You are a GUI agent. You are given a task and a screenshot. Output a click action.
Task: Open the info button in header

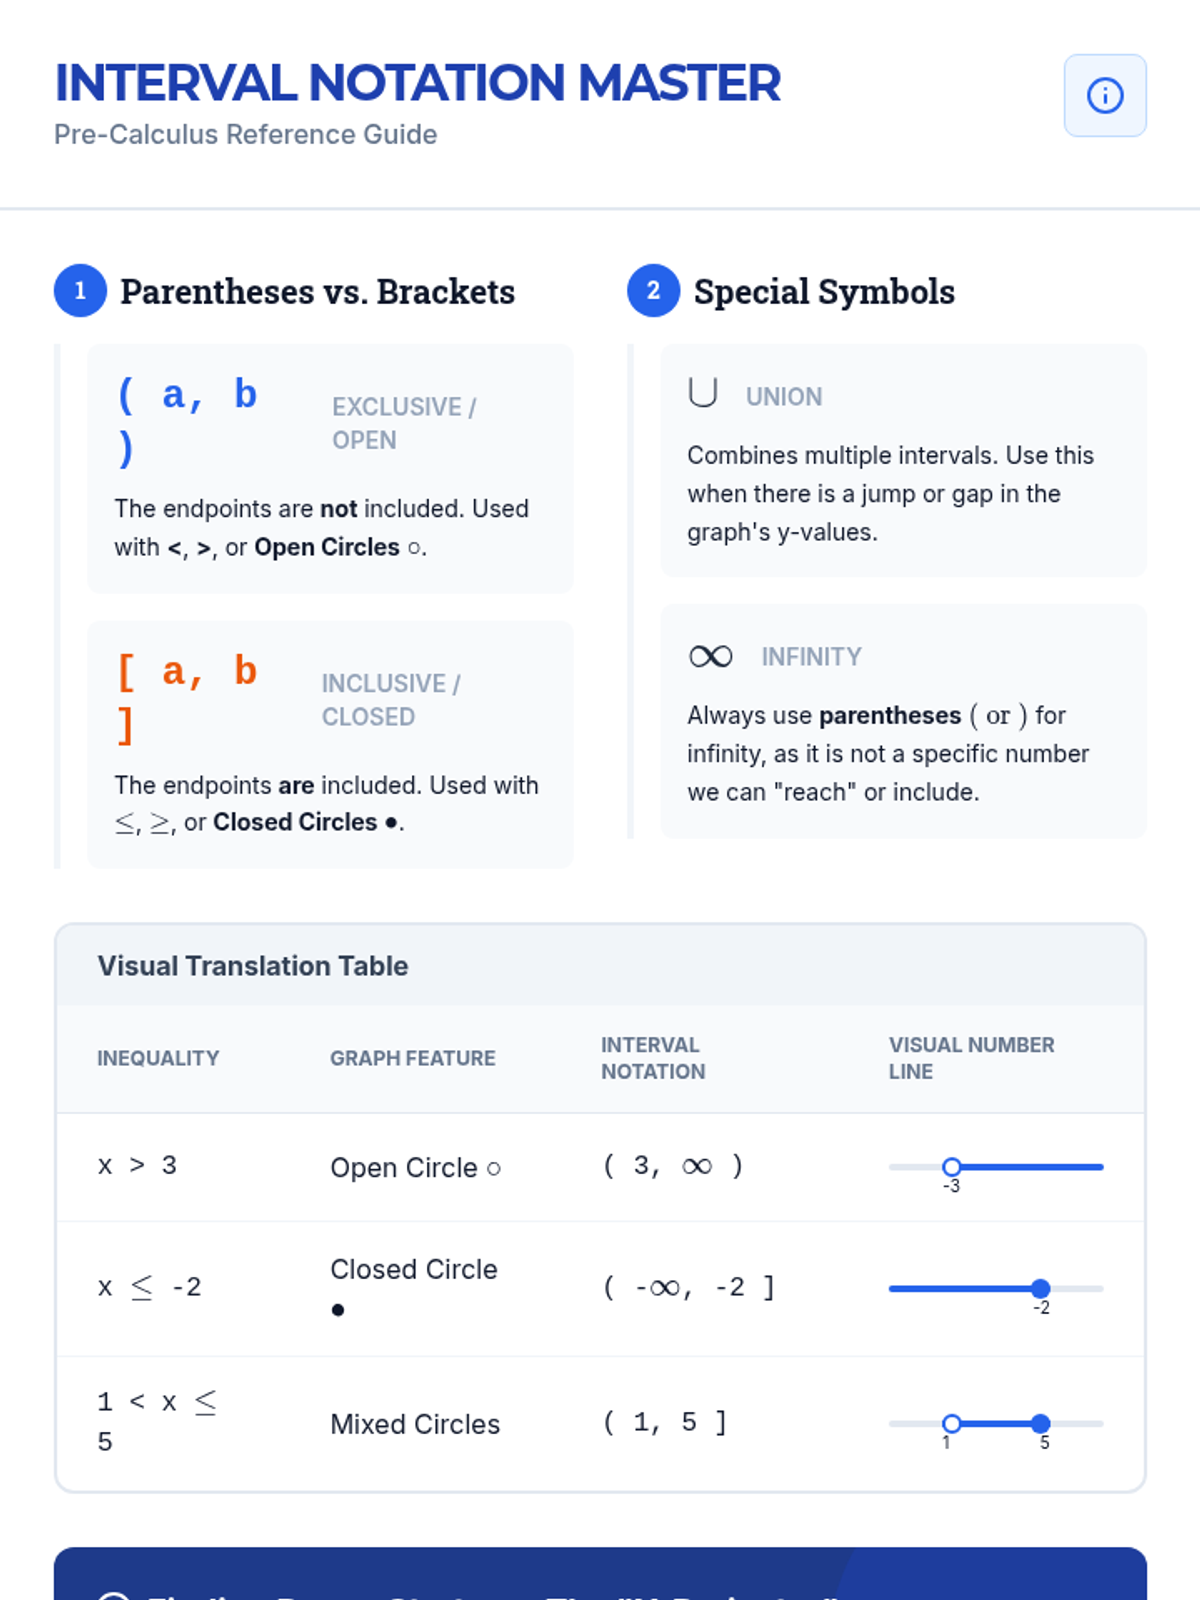click(1105, 96)
